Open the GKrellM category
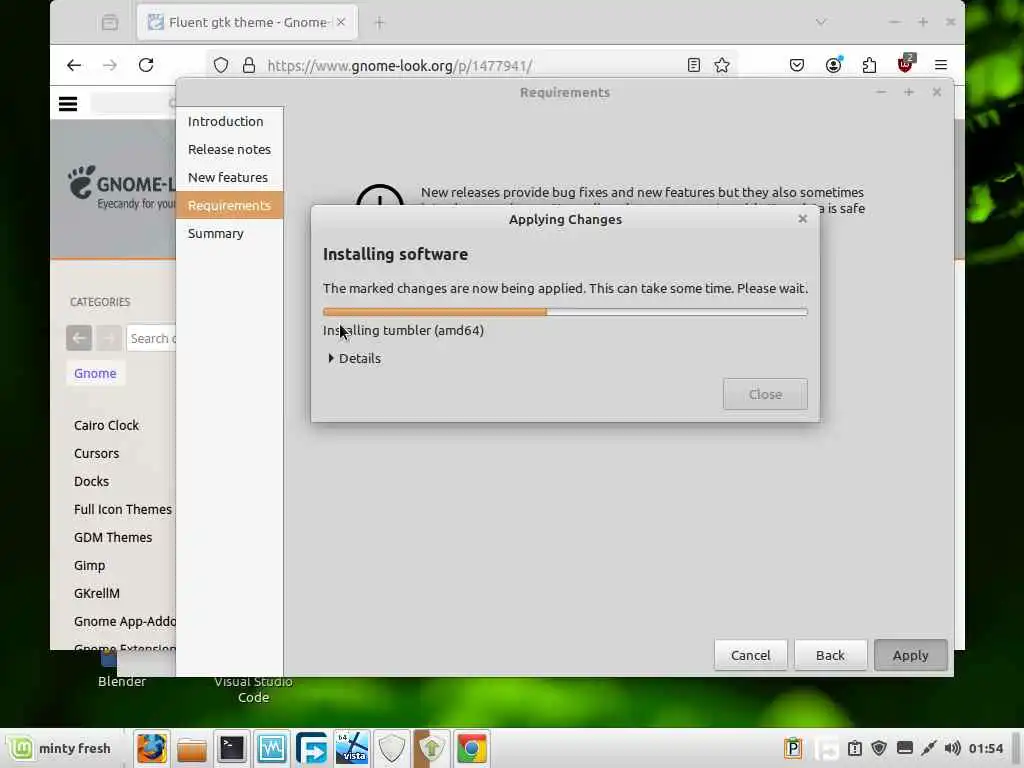Image resolution: width=1024 pixels, height=768 pixels. pos(97,594)
